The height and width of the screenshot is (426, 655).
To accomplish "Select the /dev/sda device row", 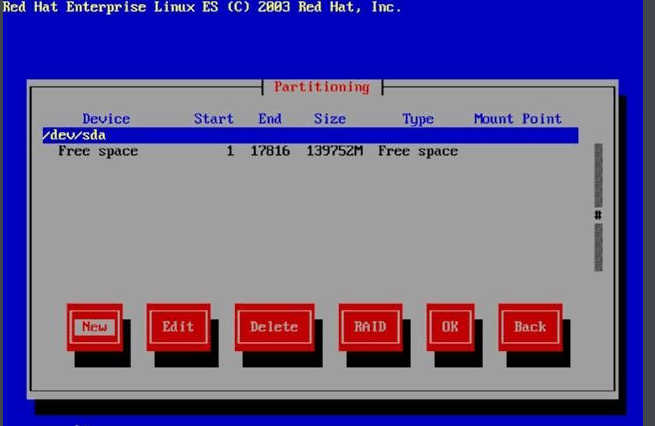I will 310,135.
